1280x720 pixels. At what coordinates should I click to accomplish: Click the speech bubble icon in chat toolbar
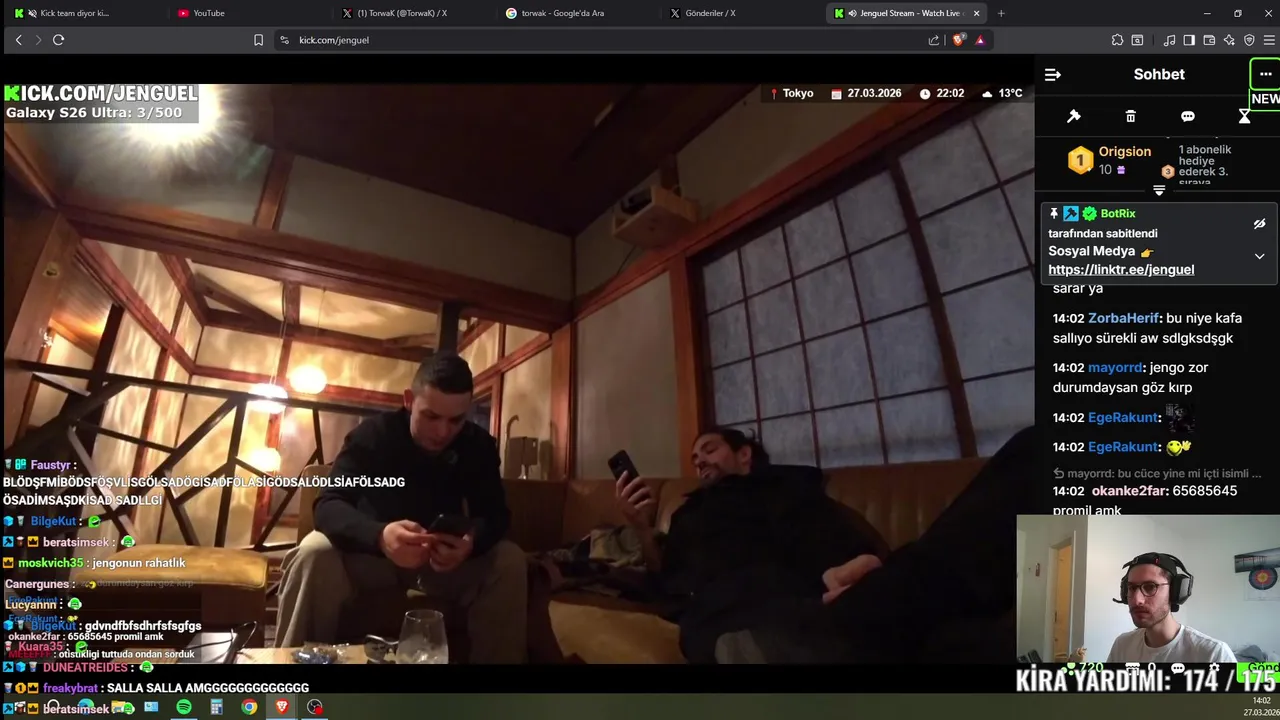pyautogui.click(x=1188, y=116)
